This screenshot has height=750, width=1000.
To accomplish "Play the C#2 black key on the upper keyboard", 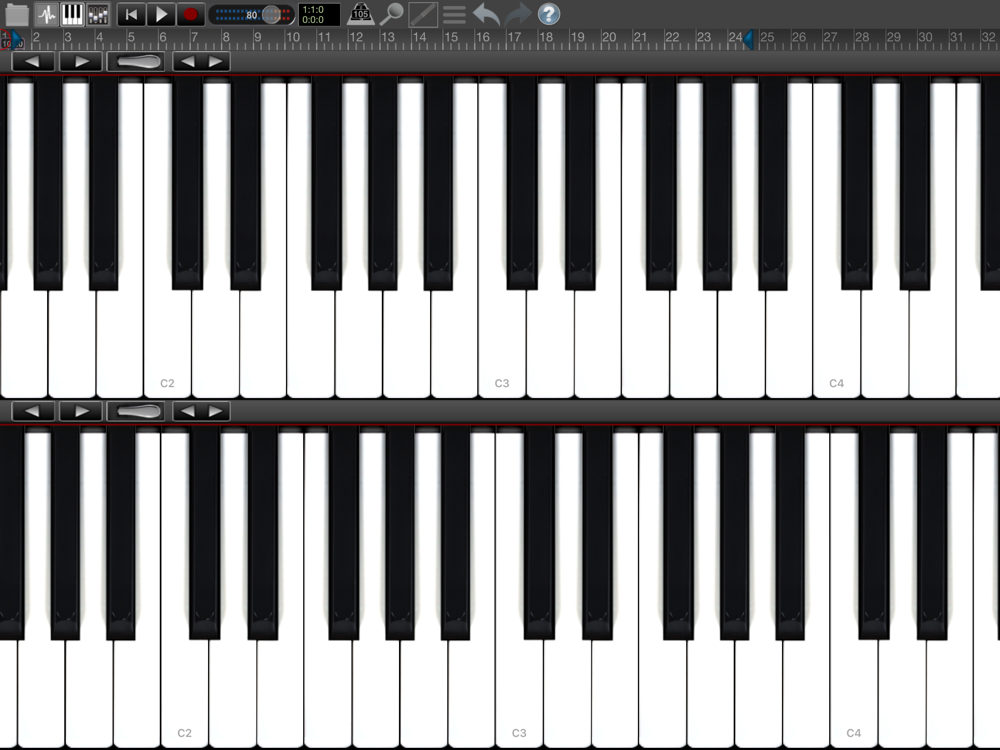I will tap(188, 182).
